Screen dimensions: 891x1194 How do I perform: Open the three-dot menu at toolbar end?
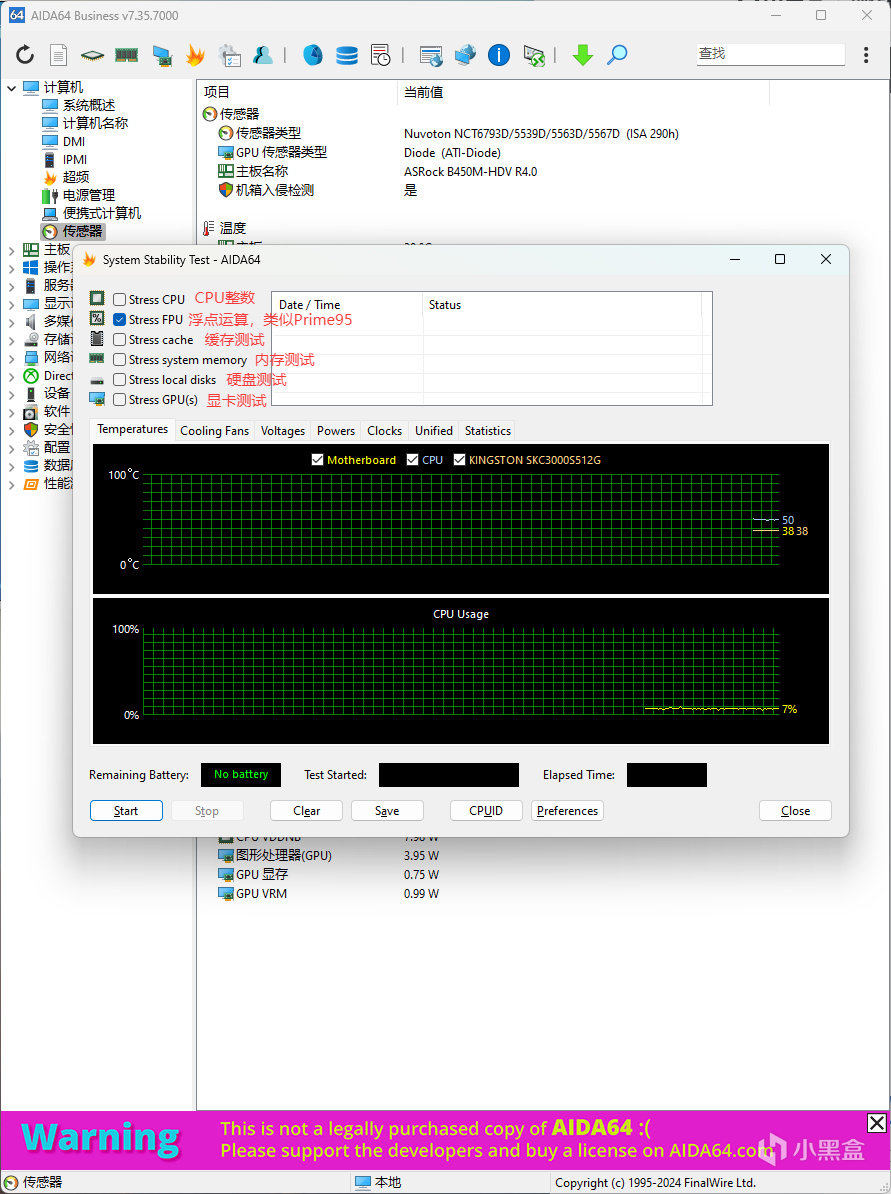click(866, 55)
